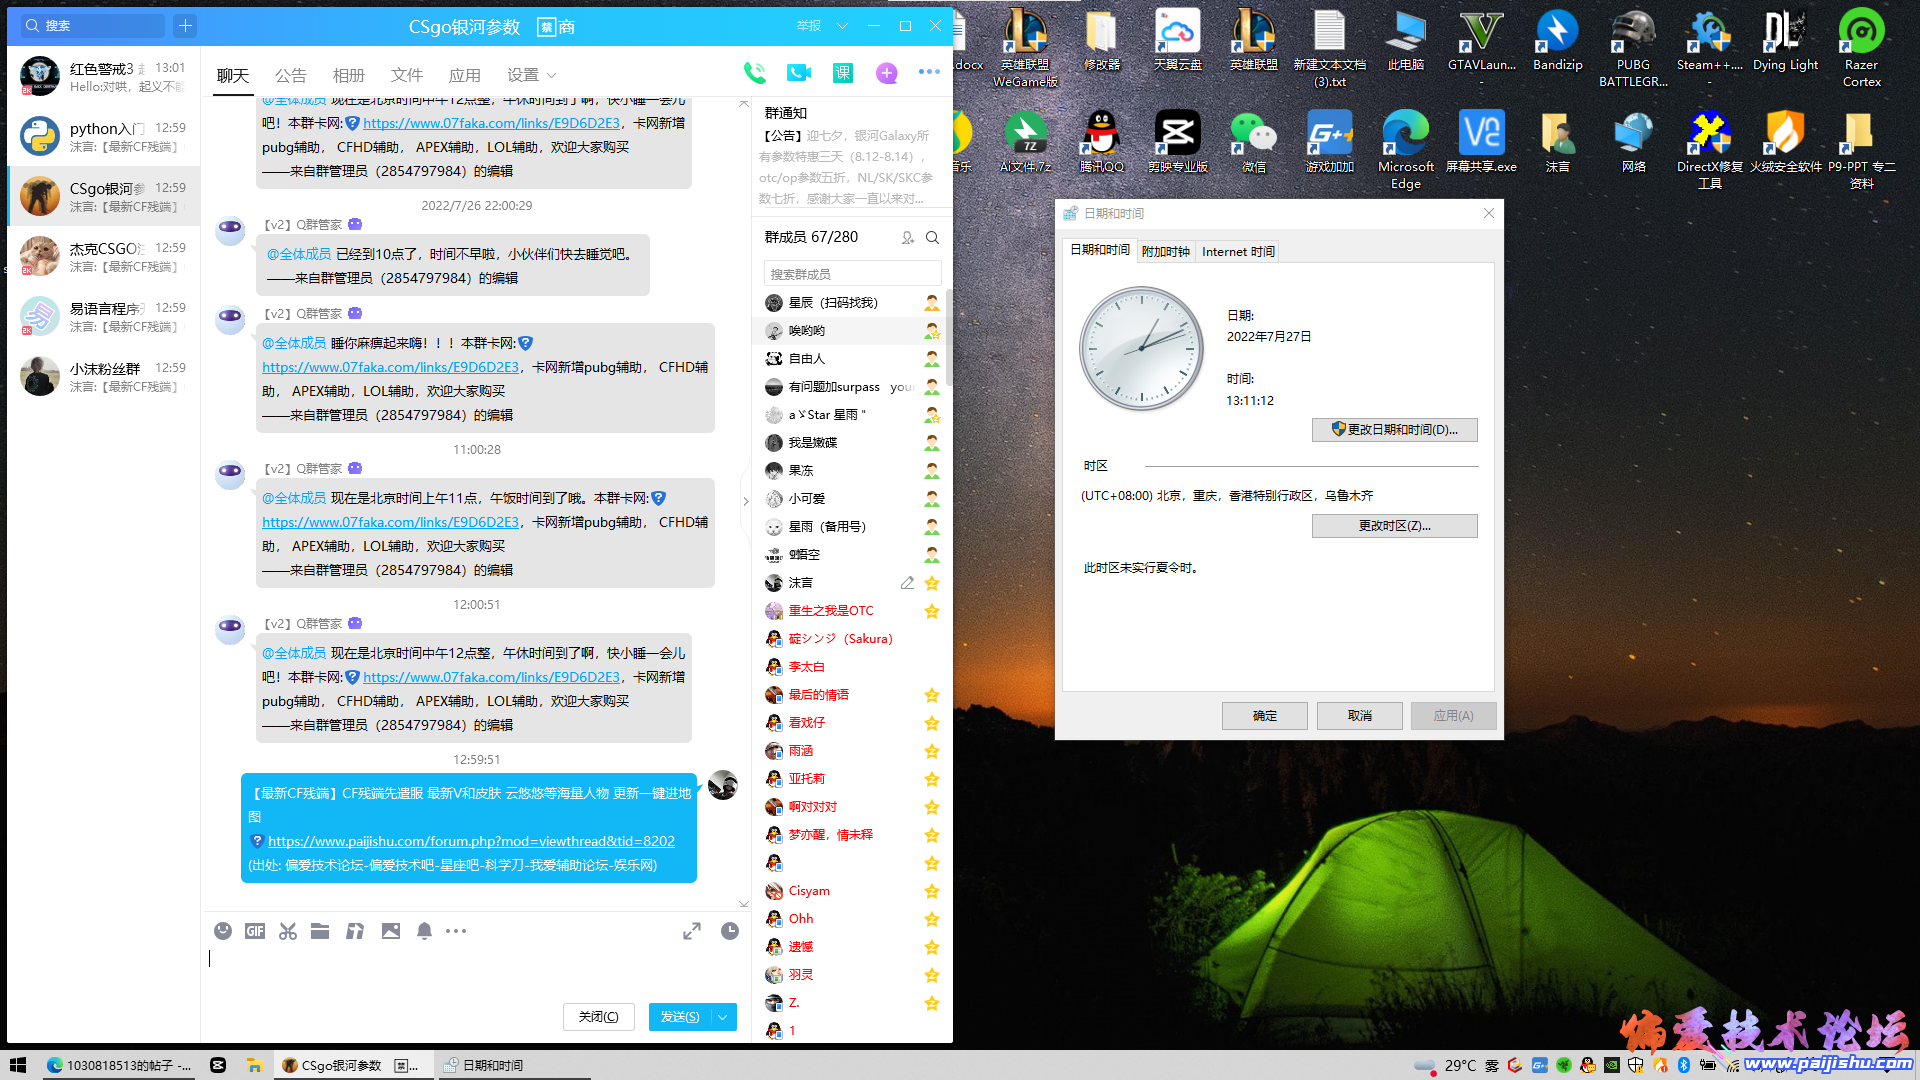Focus the QQ 搜索 box at top left
Viewport: 1920px width, 1080px height.
coord(93,26)
